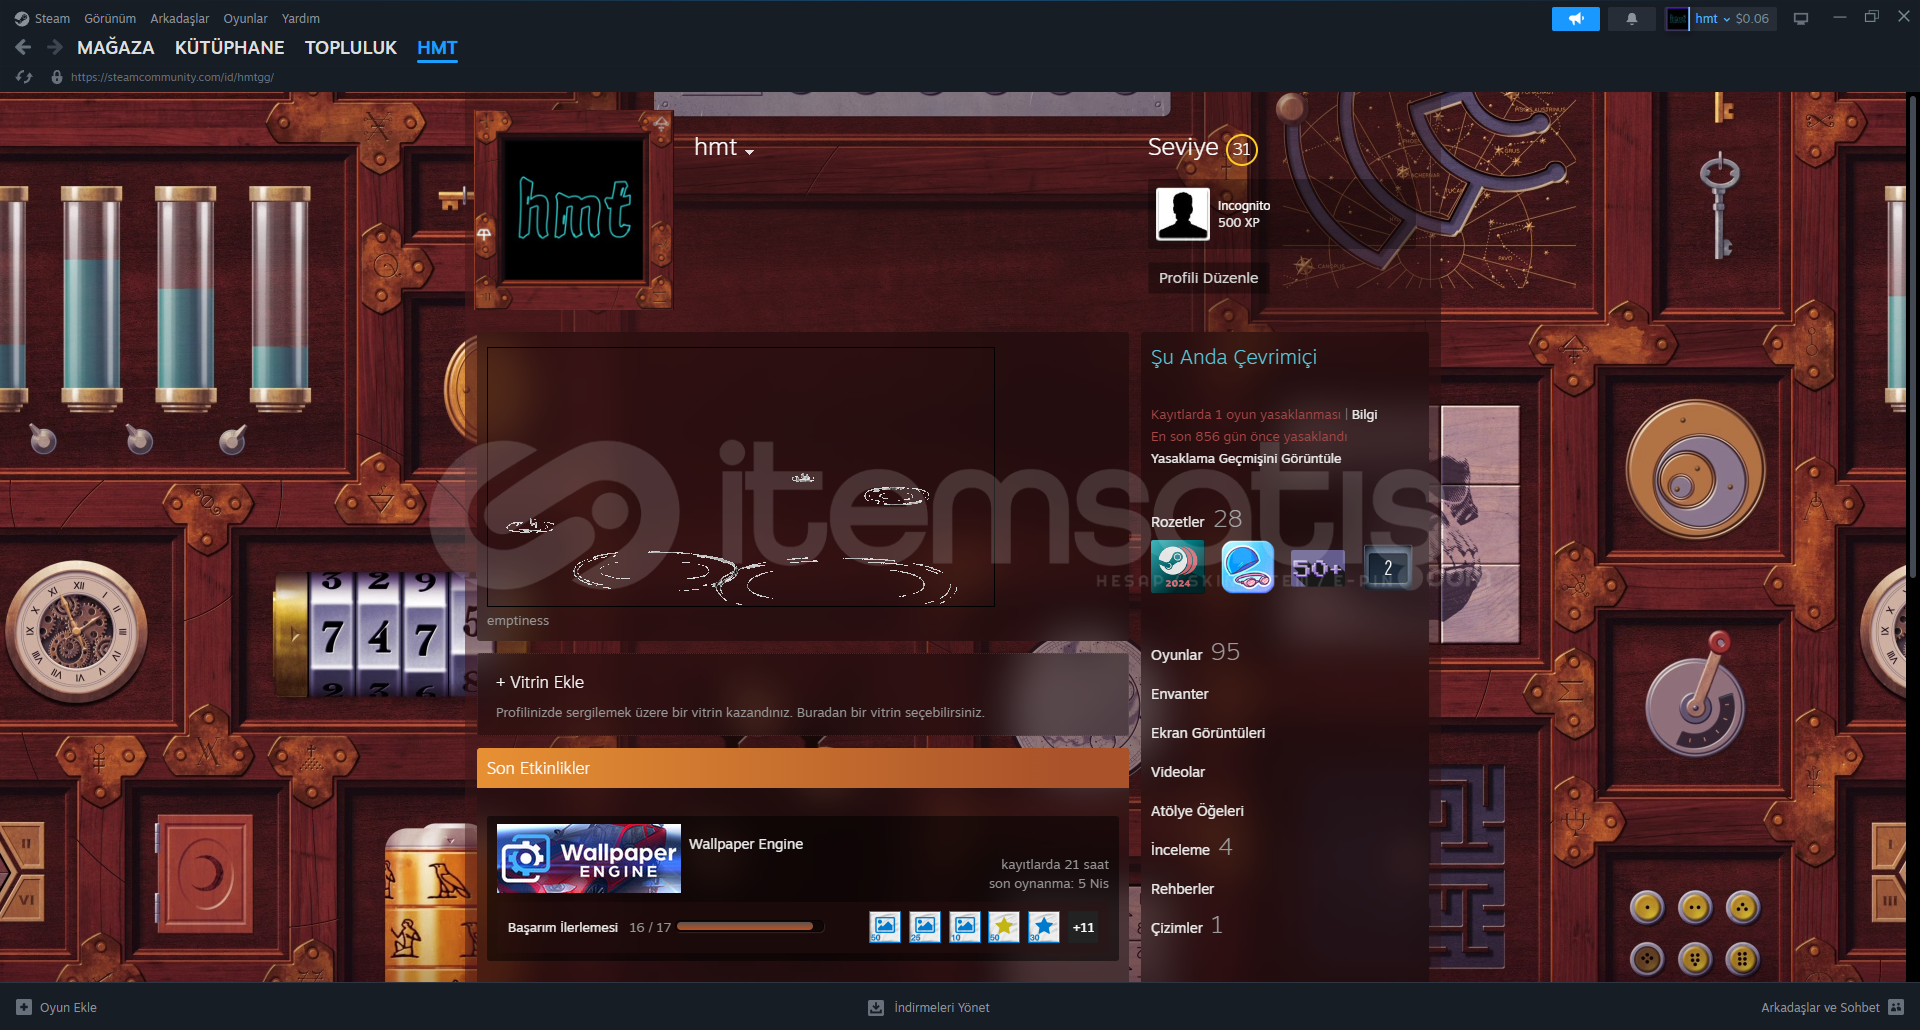The image size is (1920, 1030).
Task: Open the Oyunlar menu
Action: [x=245, y=18]
